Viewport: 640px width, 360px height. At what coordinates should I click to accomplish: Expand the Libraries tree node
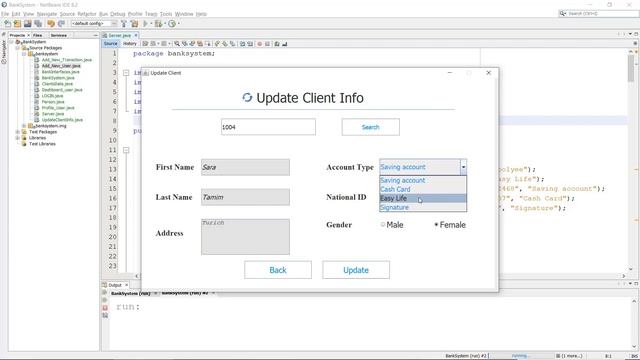click(18, 138)
